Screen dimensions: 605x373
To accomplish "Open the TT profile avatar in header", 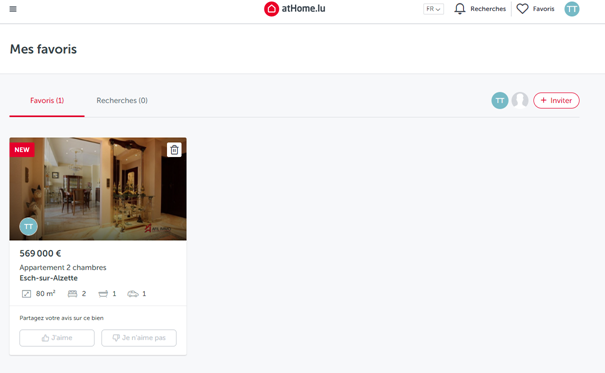I will pyautogui.click(x=571, y=9).
